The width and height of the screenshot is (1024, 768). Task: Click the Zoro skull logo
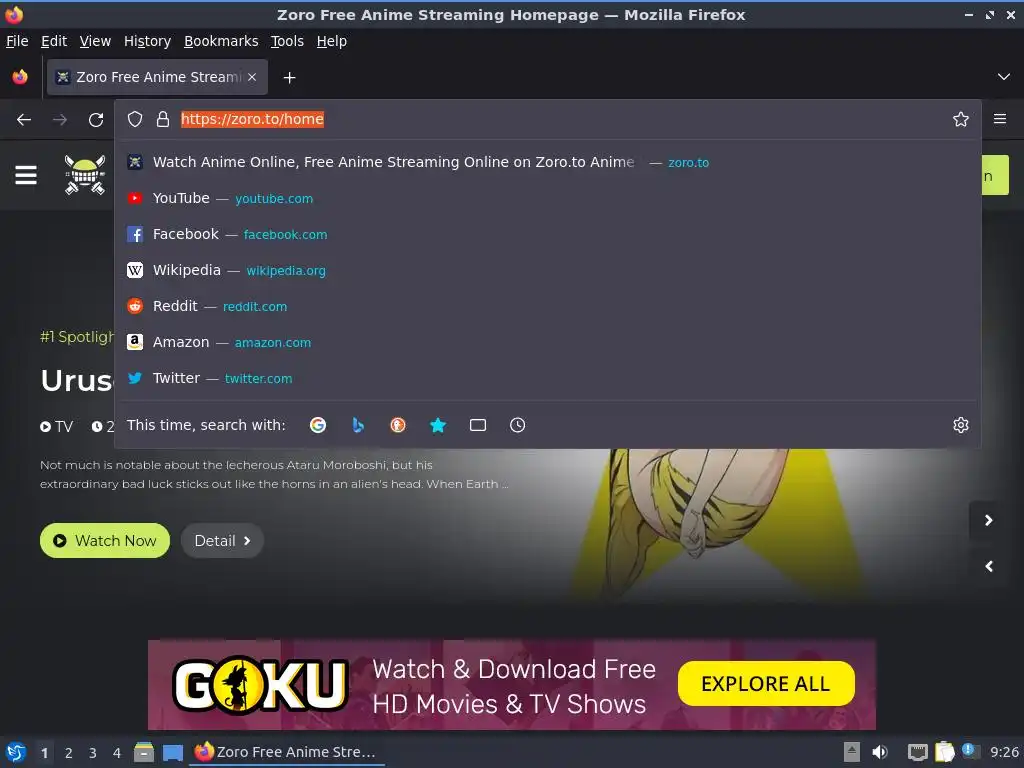point(85,174)
